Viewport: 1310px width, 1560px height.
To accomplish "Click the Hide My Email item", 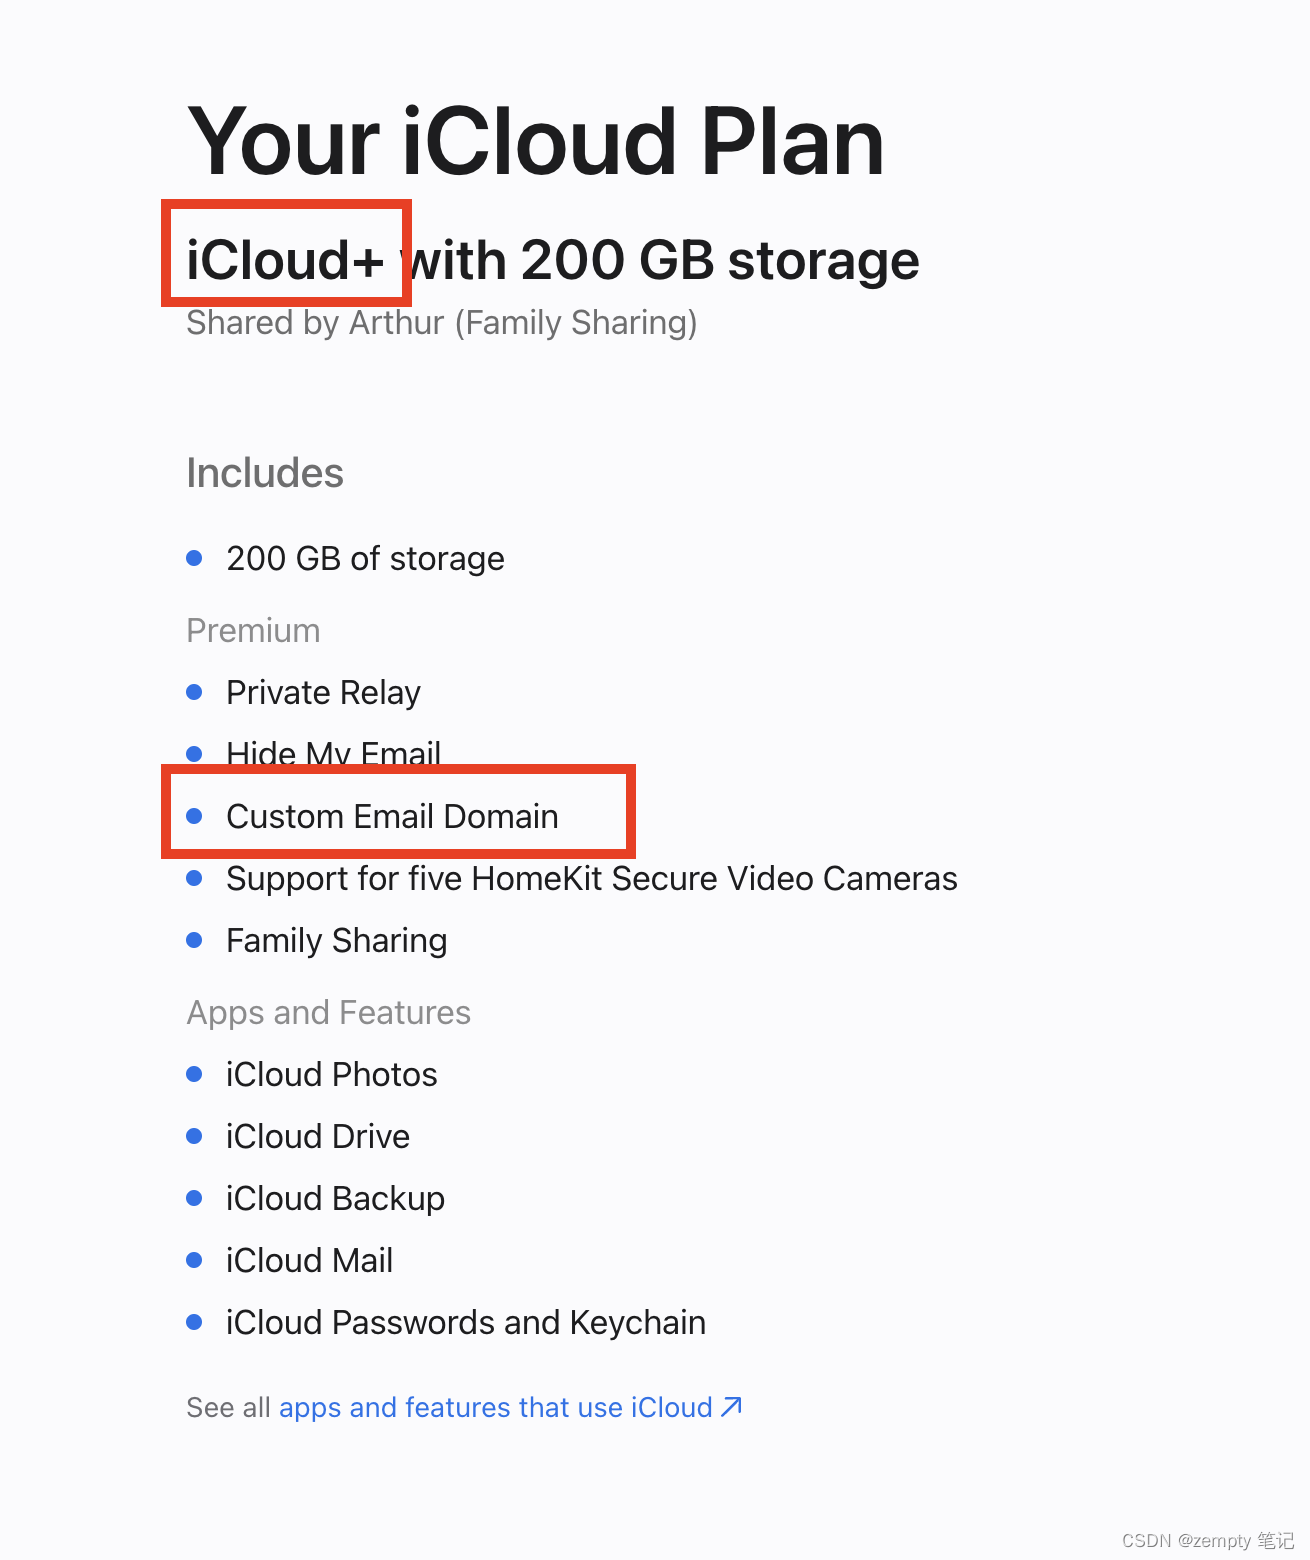I will click(333, 754).
